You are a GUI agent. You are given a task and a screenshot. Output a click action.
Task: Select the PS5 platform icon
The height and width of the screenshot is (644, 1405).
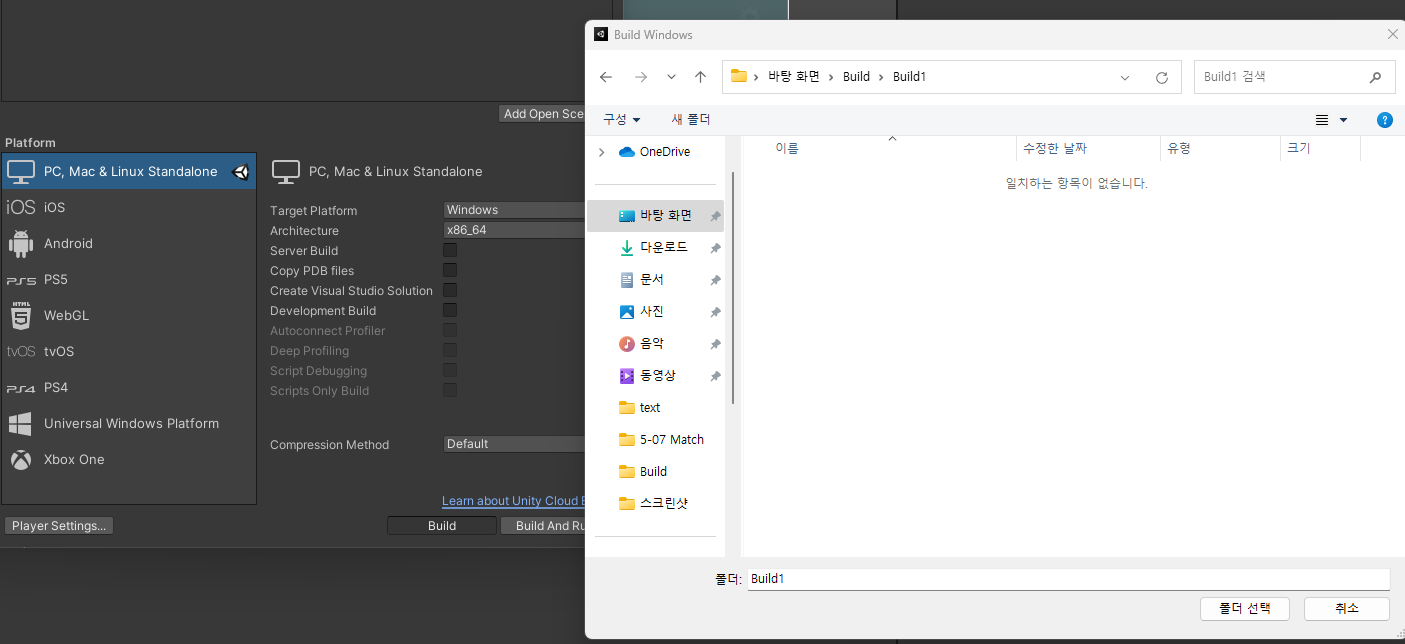[x=20, y=280]
